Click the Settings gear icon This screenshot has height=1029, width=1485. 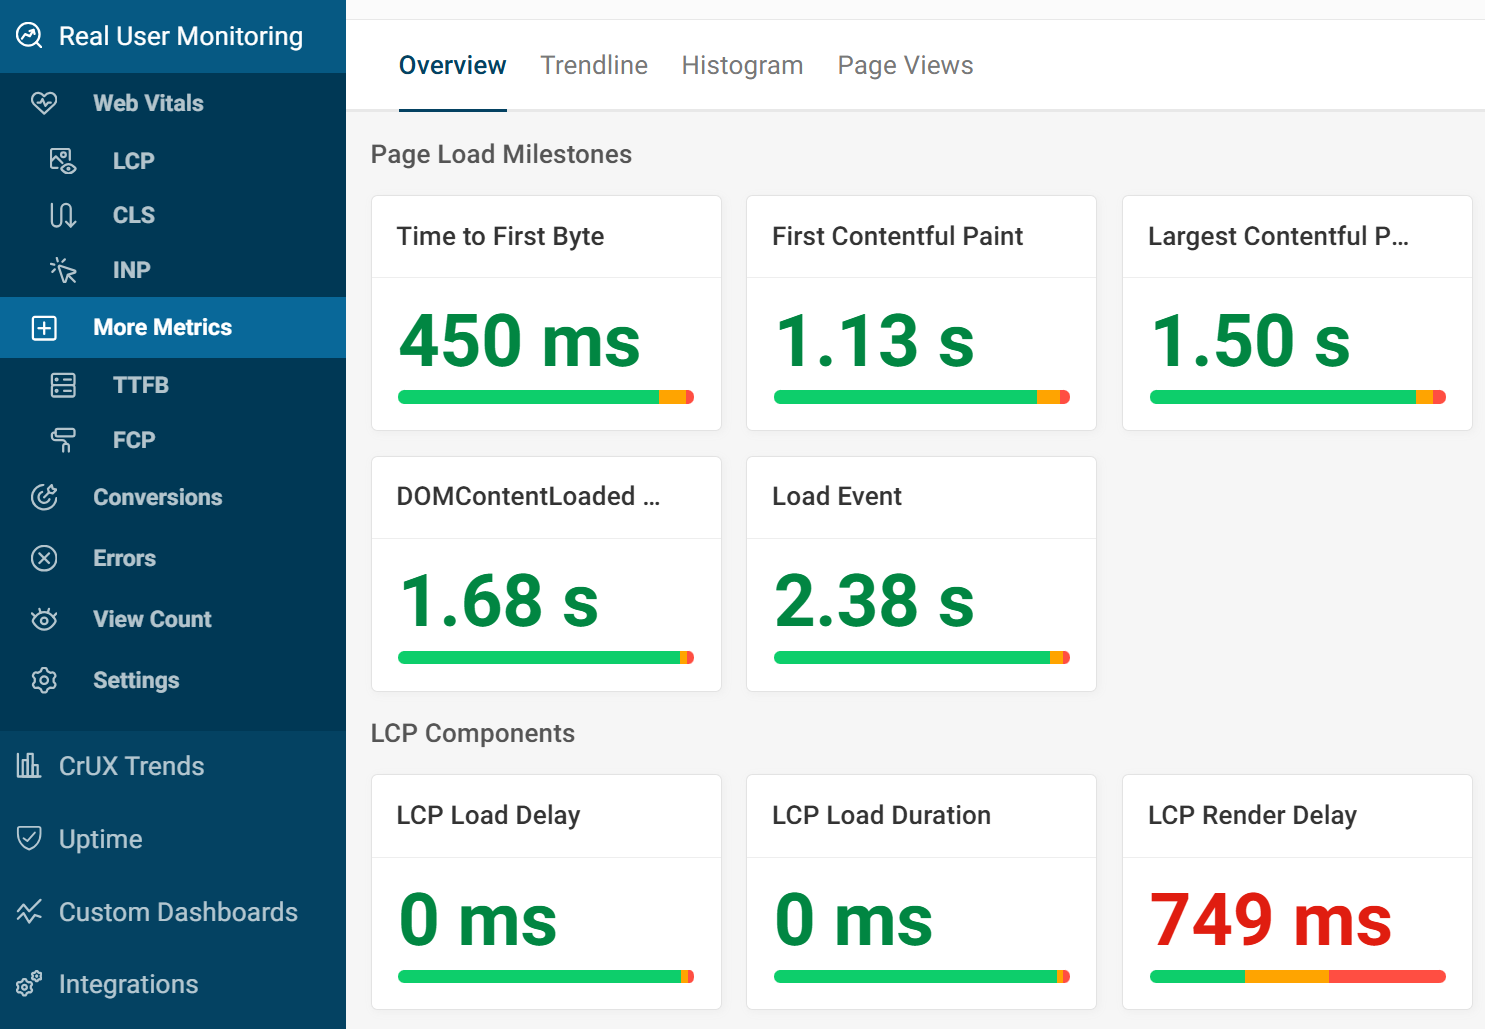44,680
